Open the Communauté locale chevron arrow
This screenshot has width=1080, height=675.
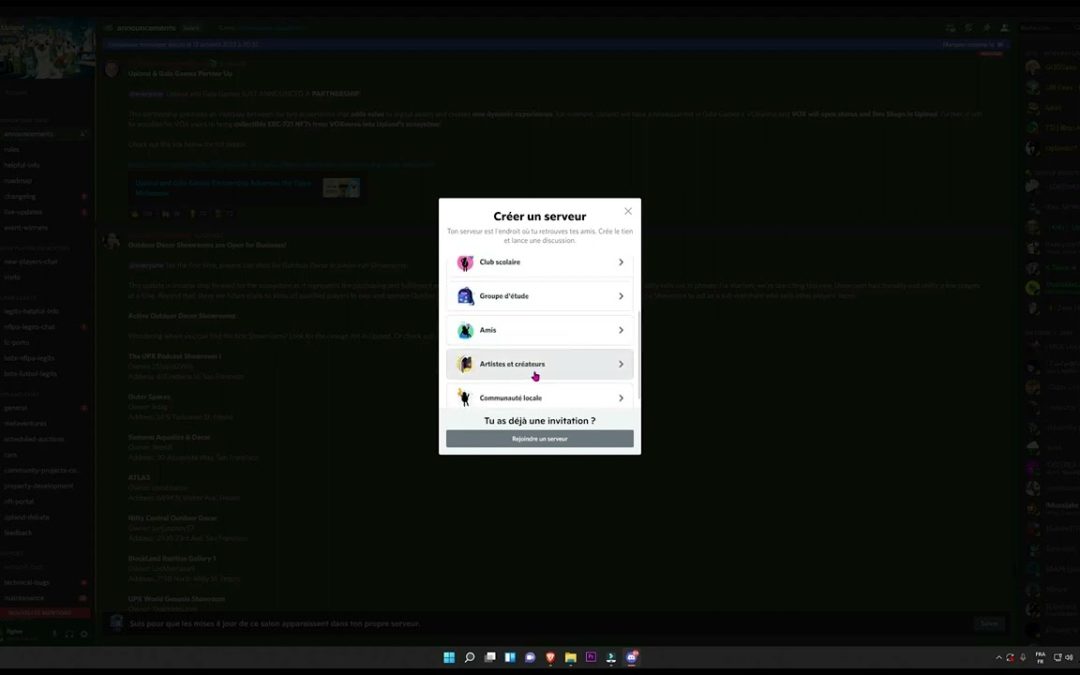coord(621,397)
